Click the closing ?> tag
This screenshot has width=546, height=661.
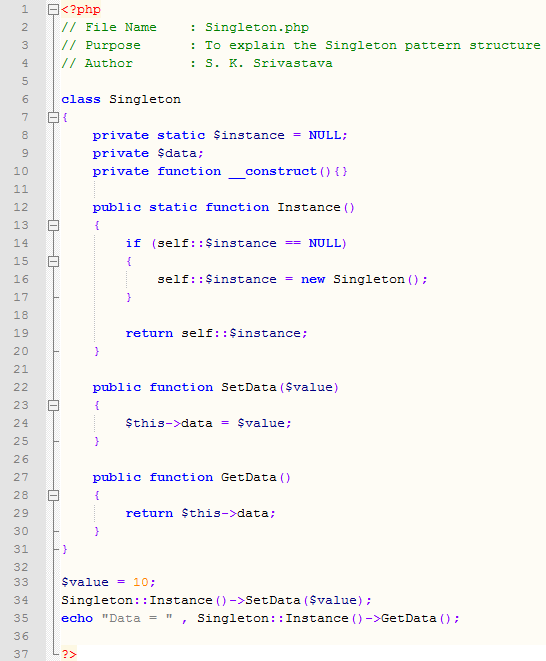[x=69, y=654]
